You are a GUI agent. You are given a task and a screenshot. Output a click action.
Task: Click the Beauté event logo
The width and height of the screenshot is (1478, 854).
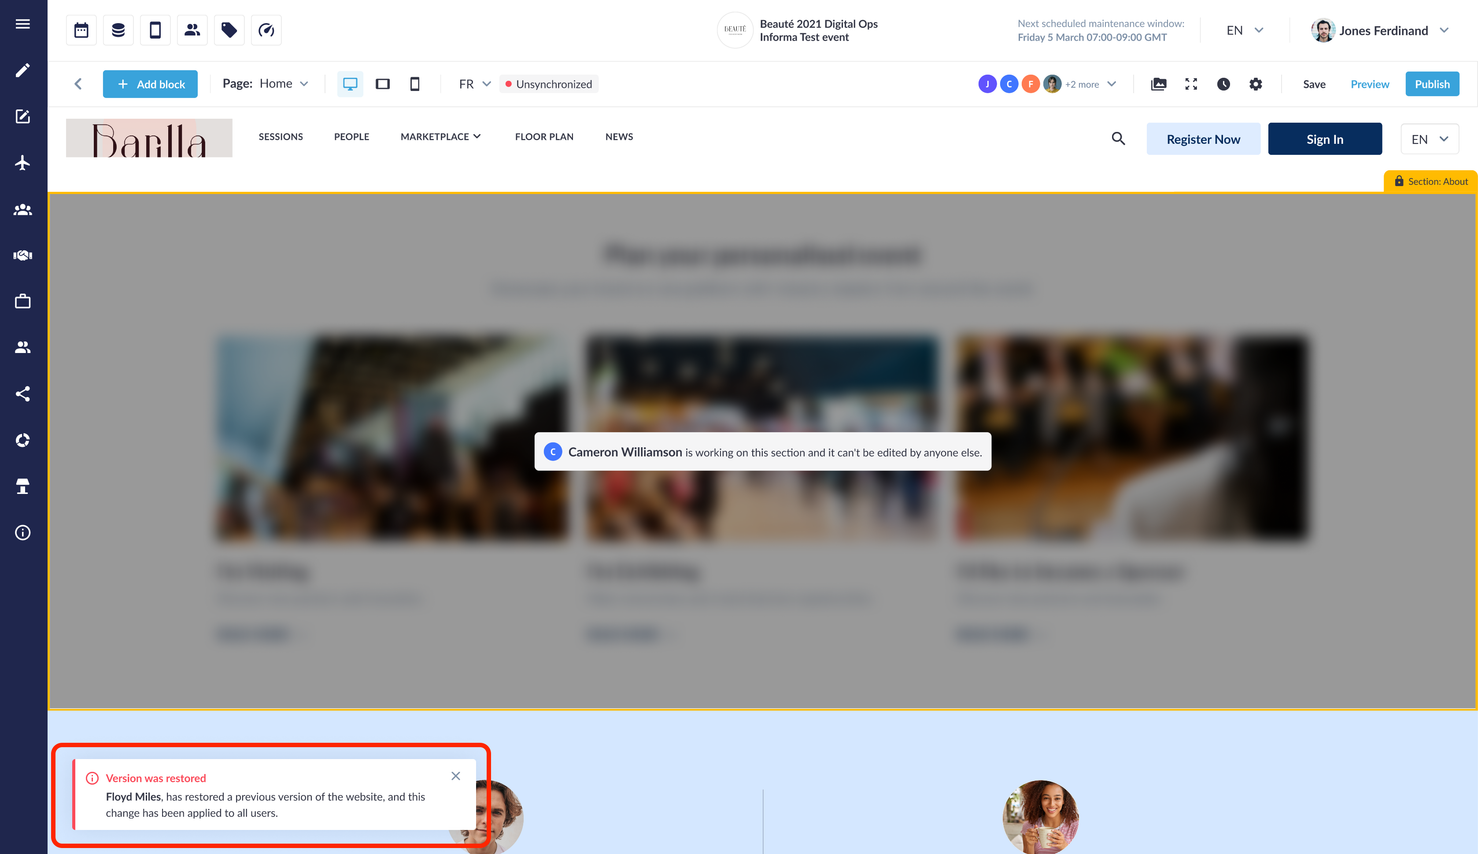pyautogui.click(x=735, y=30)
